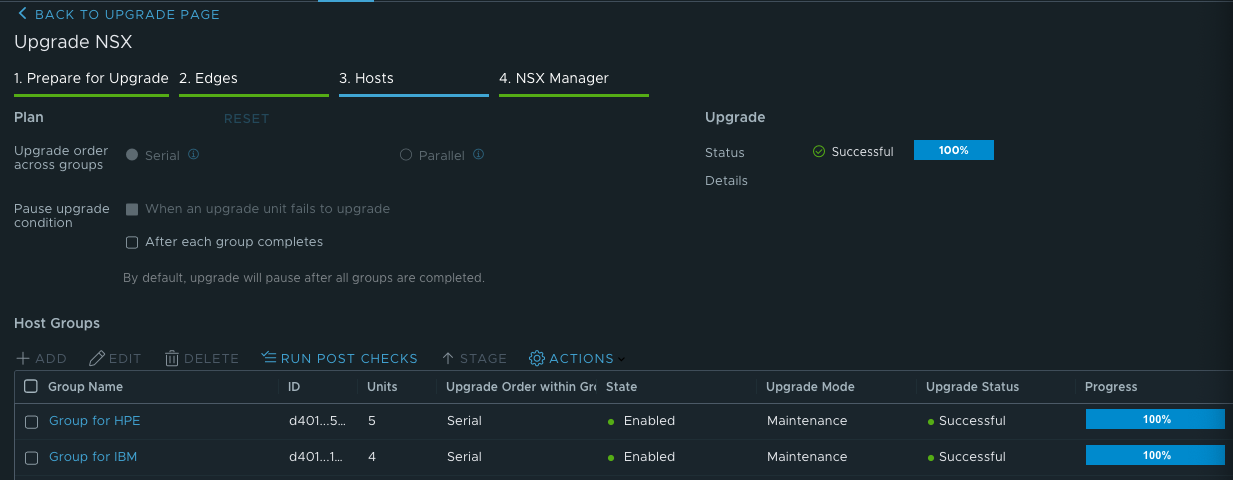This screenshot has width=1233, height=480.
Task: Select the Serial upgrade order radio
Action: click(x=132, y=155)
